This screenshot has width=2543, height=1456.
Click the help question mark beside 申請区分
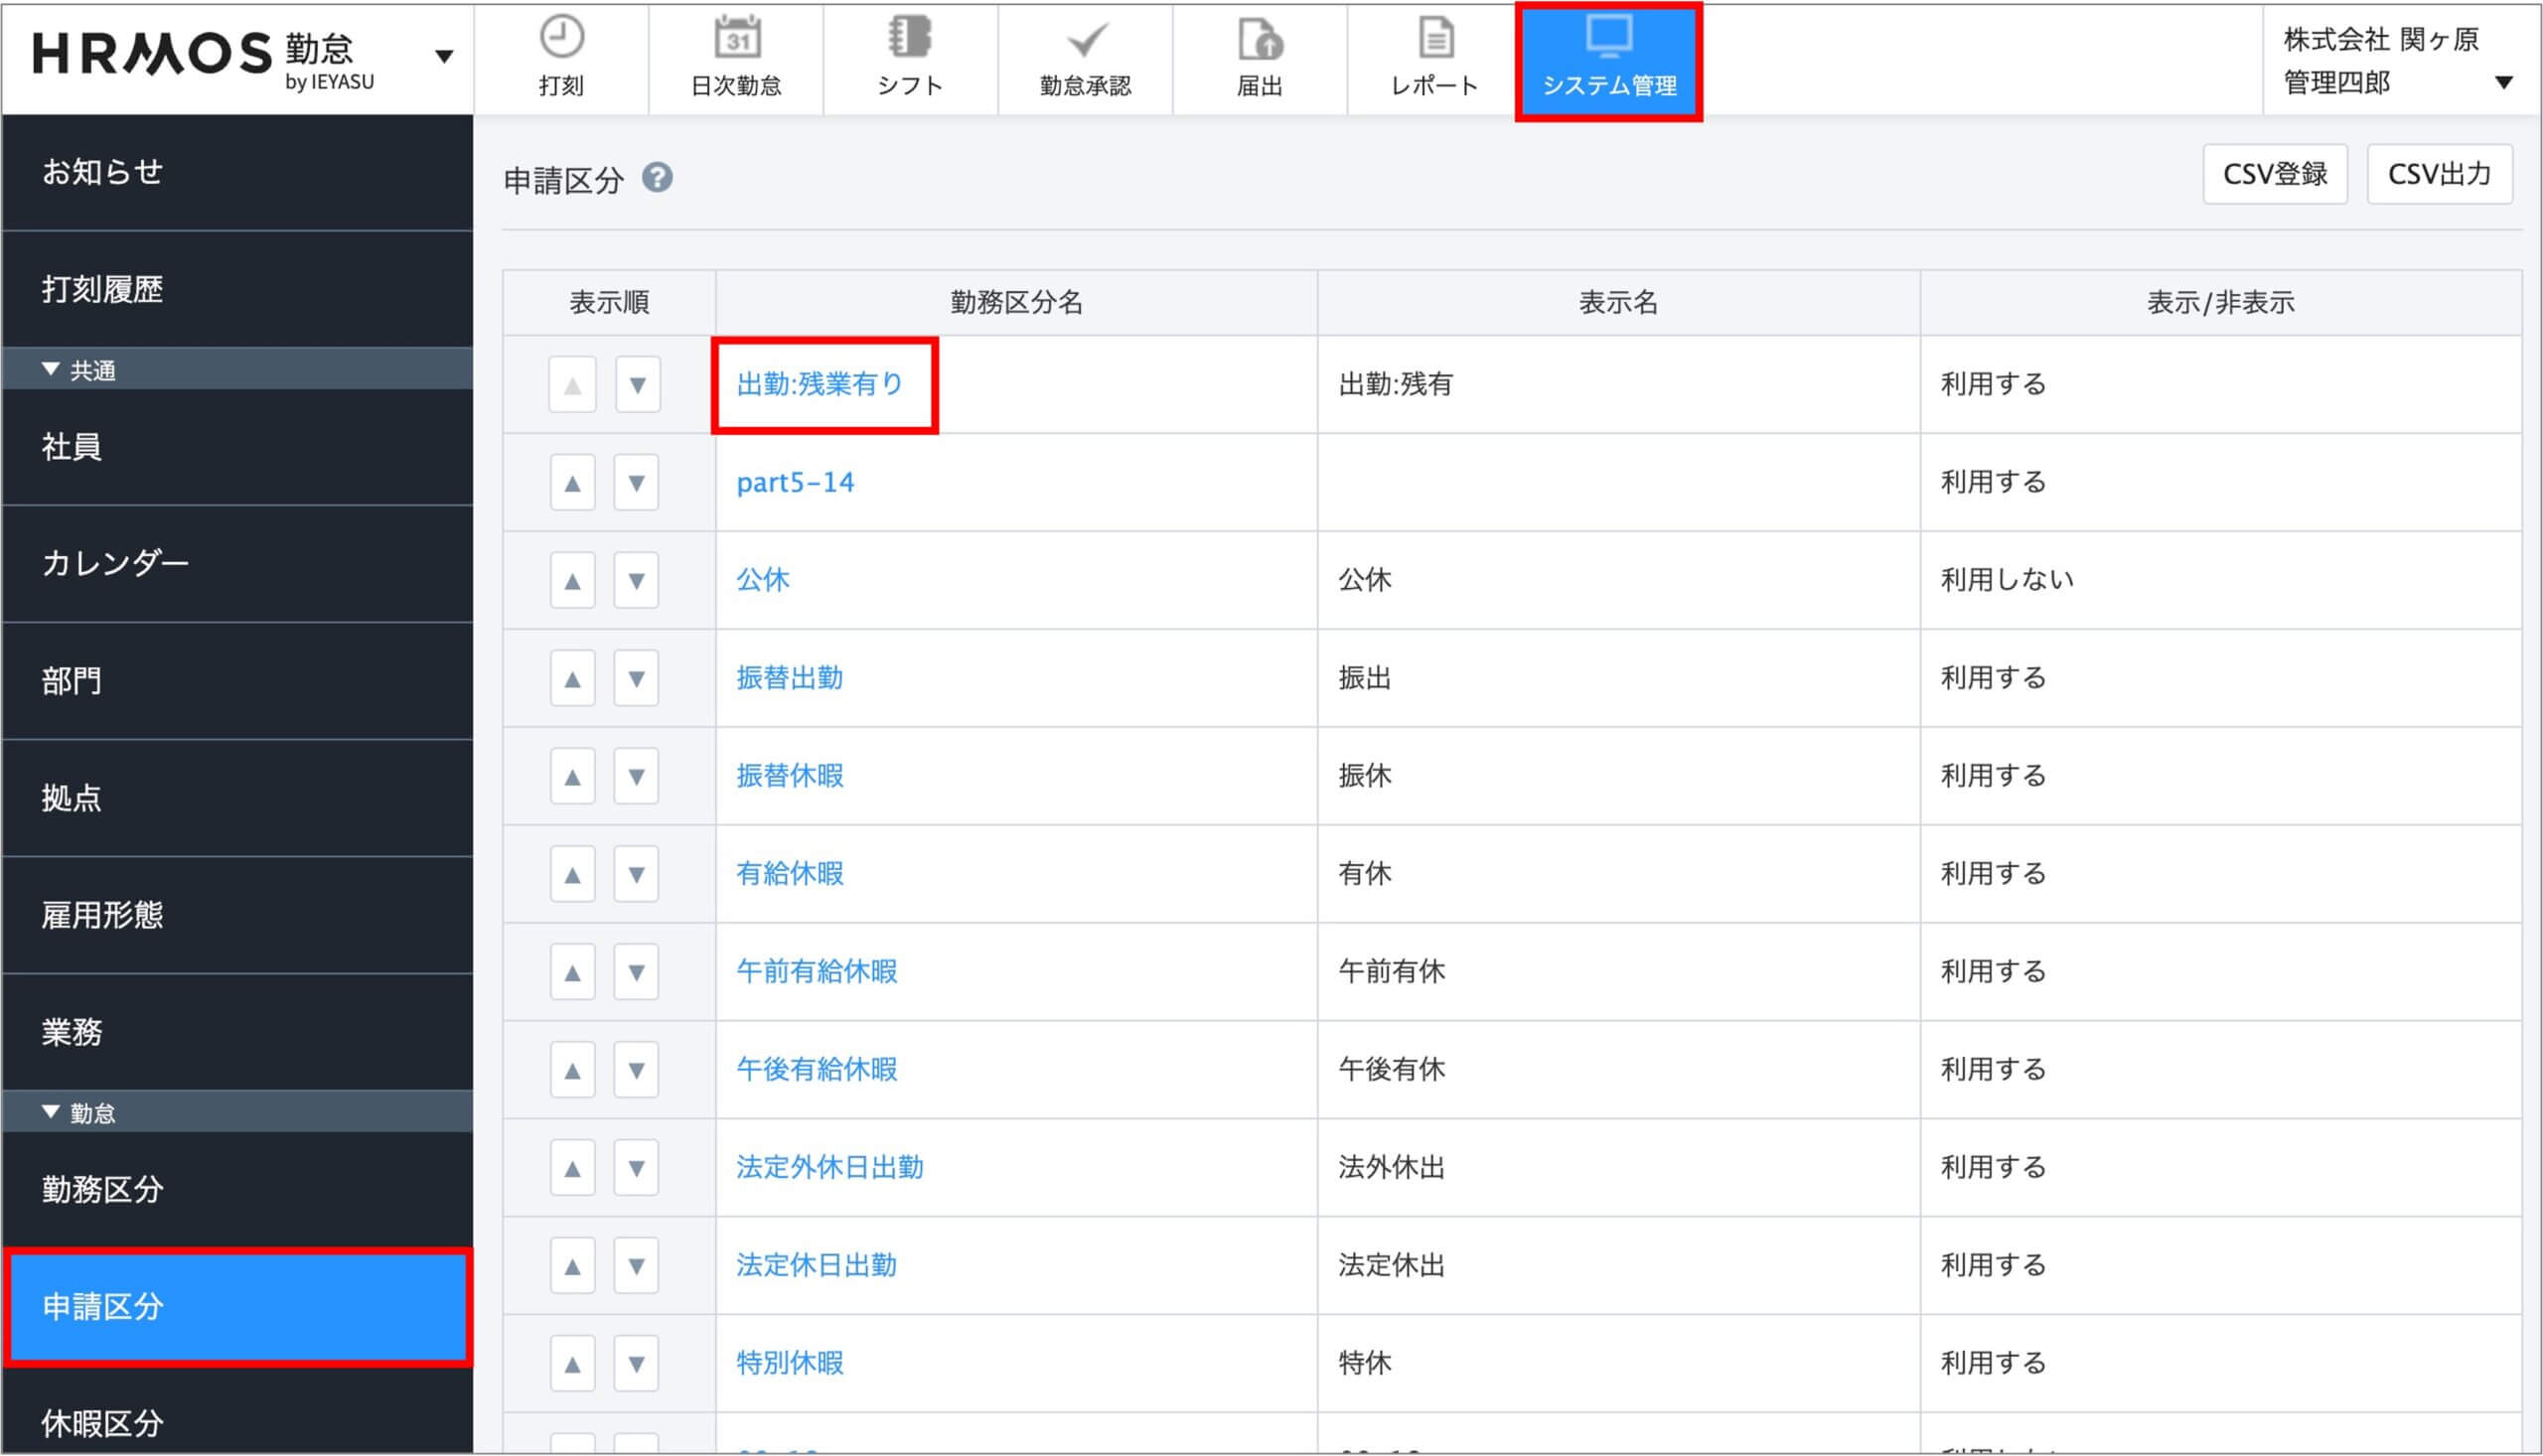[x=657, y=178]
